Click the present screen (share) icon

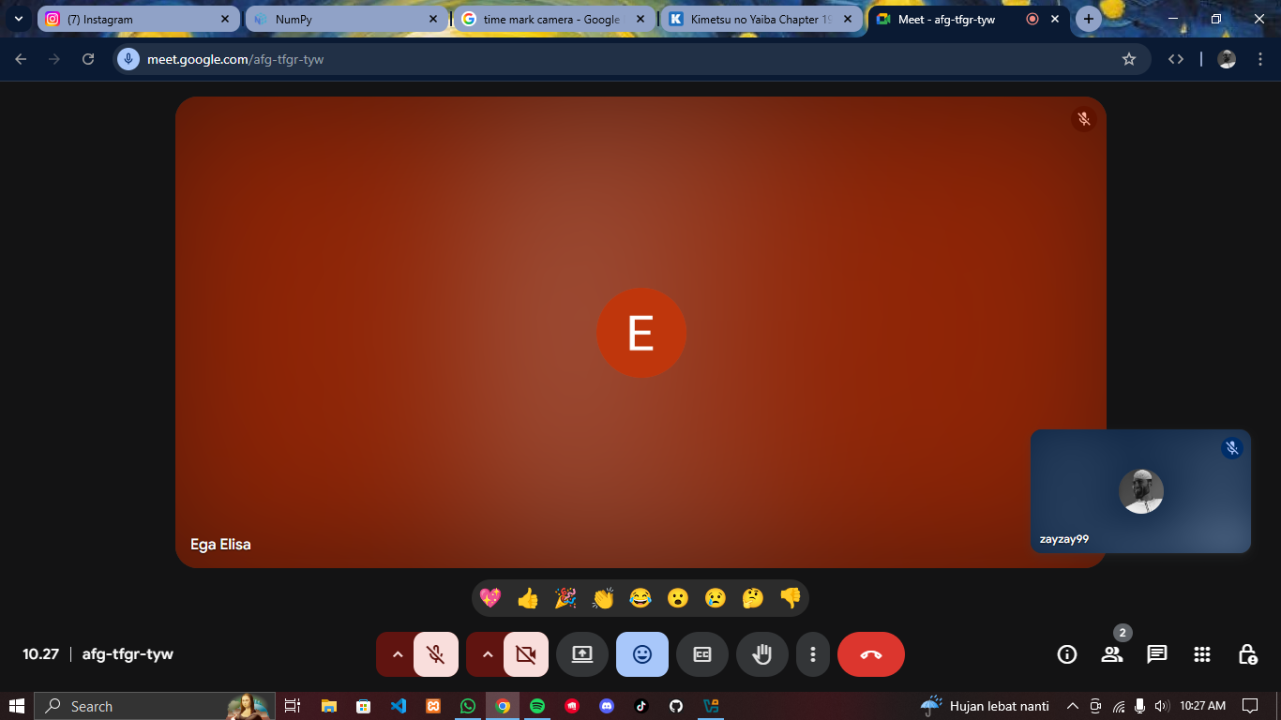click(582, 655)
